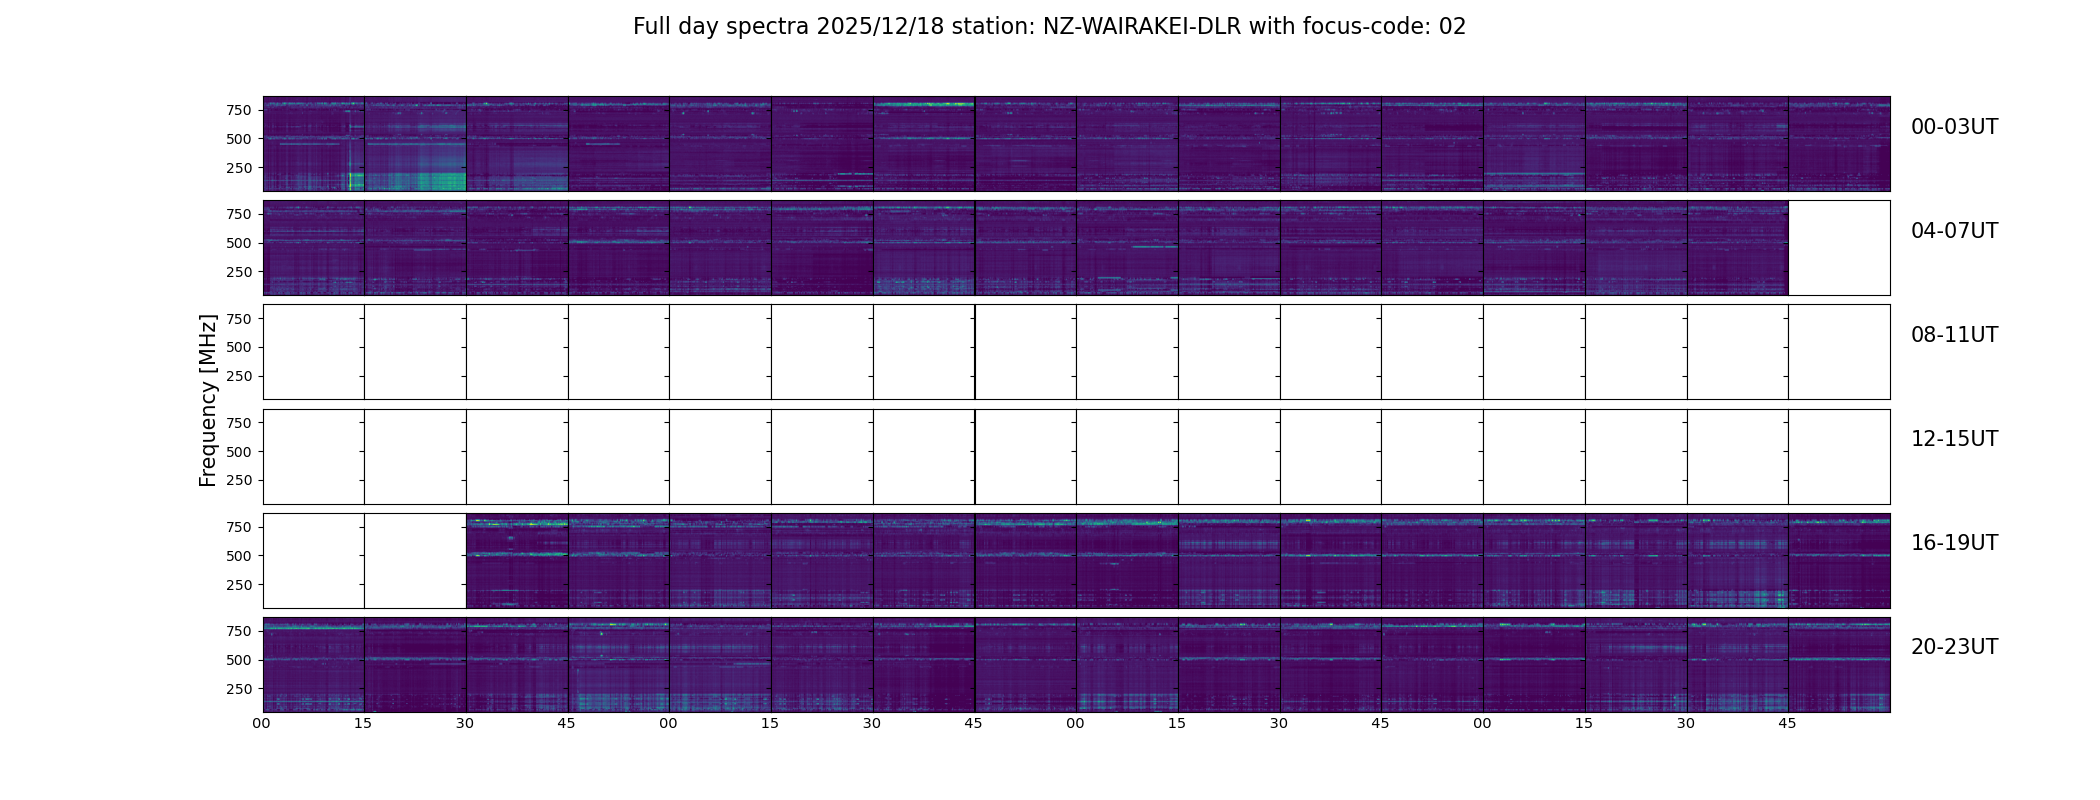Image resolution: width=2100 pixels, height=800 pixels.
Task: Click the 250 tick of the 00-03UT row
Action: tap(239, 168)
